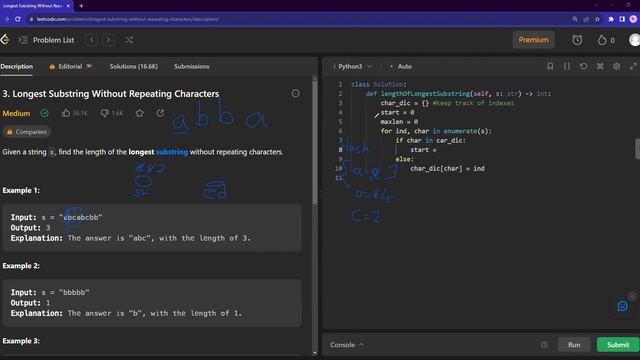
Task: Click the browser zoom magnifier icon
Action: pos(575,19)
